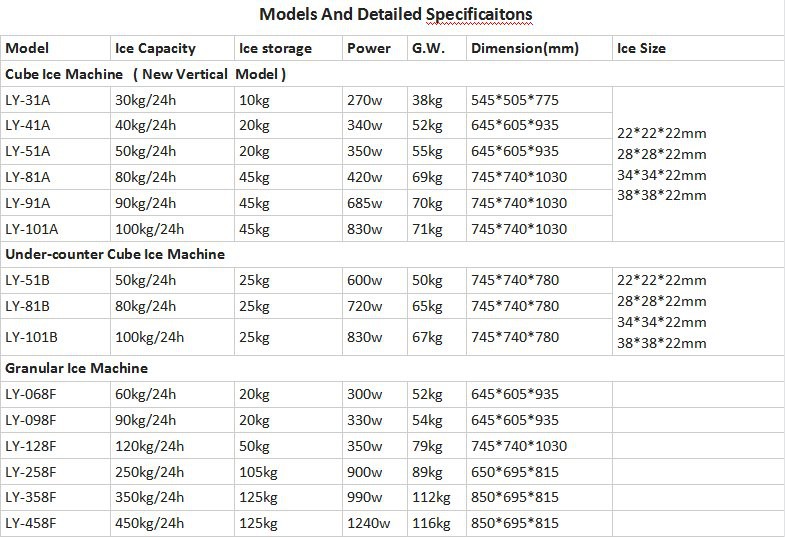This screenshot has height=537, width=785.
Task: Select the "Ice Size" column header
Action: (642, 49)
